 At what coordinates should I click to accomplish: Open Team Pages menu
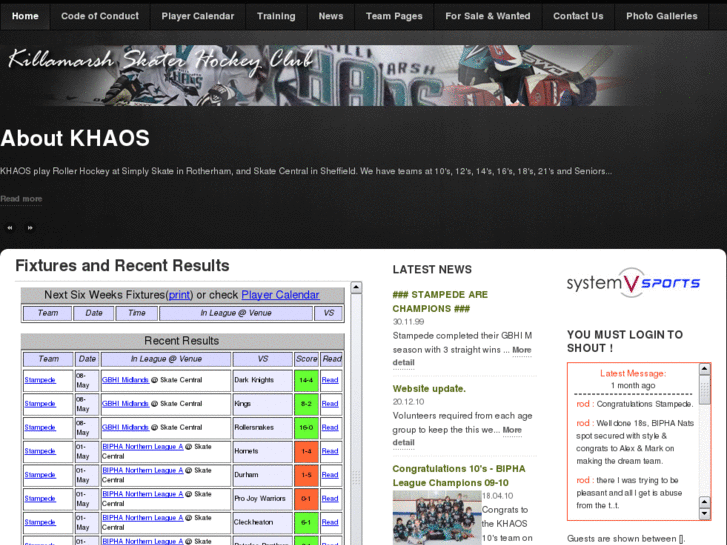[x=394, y=16]
